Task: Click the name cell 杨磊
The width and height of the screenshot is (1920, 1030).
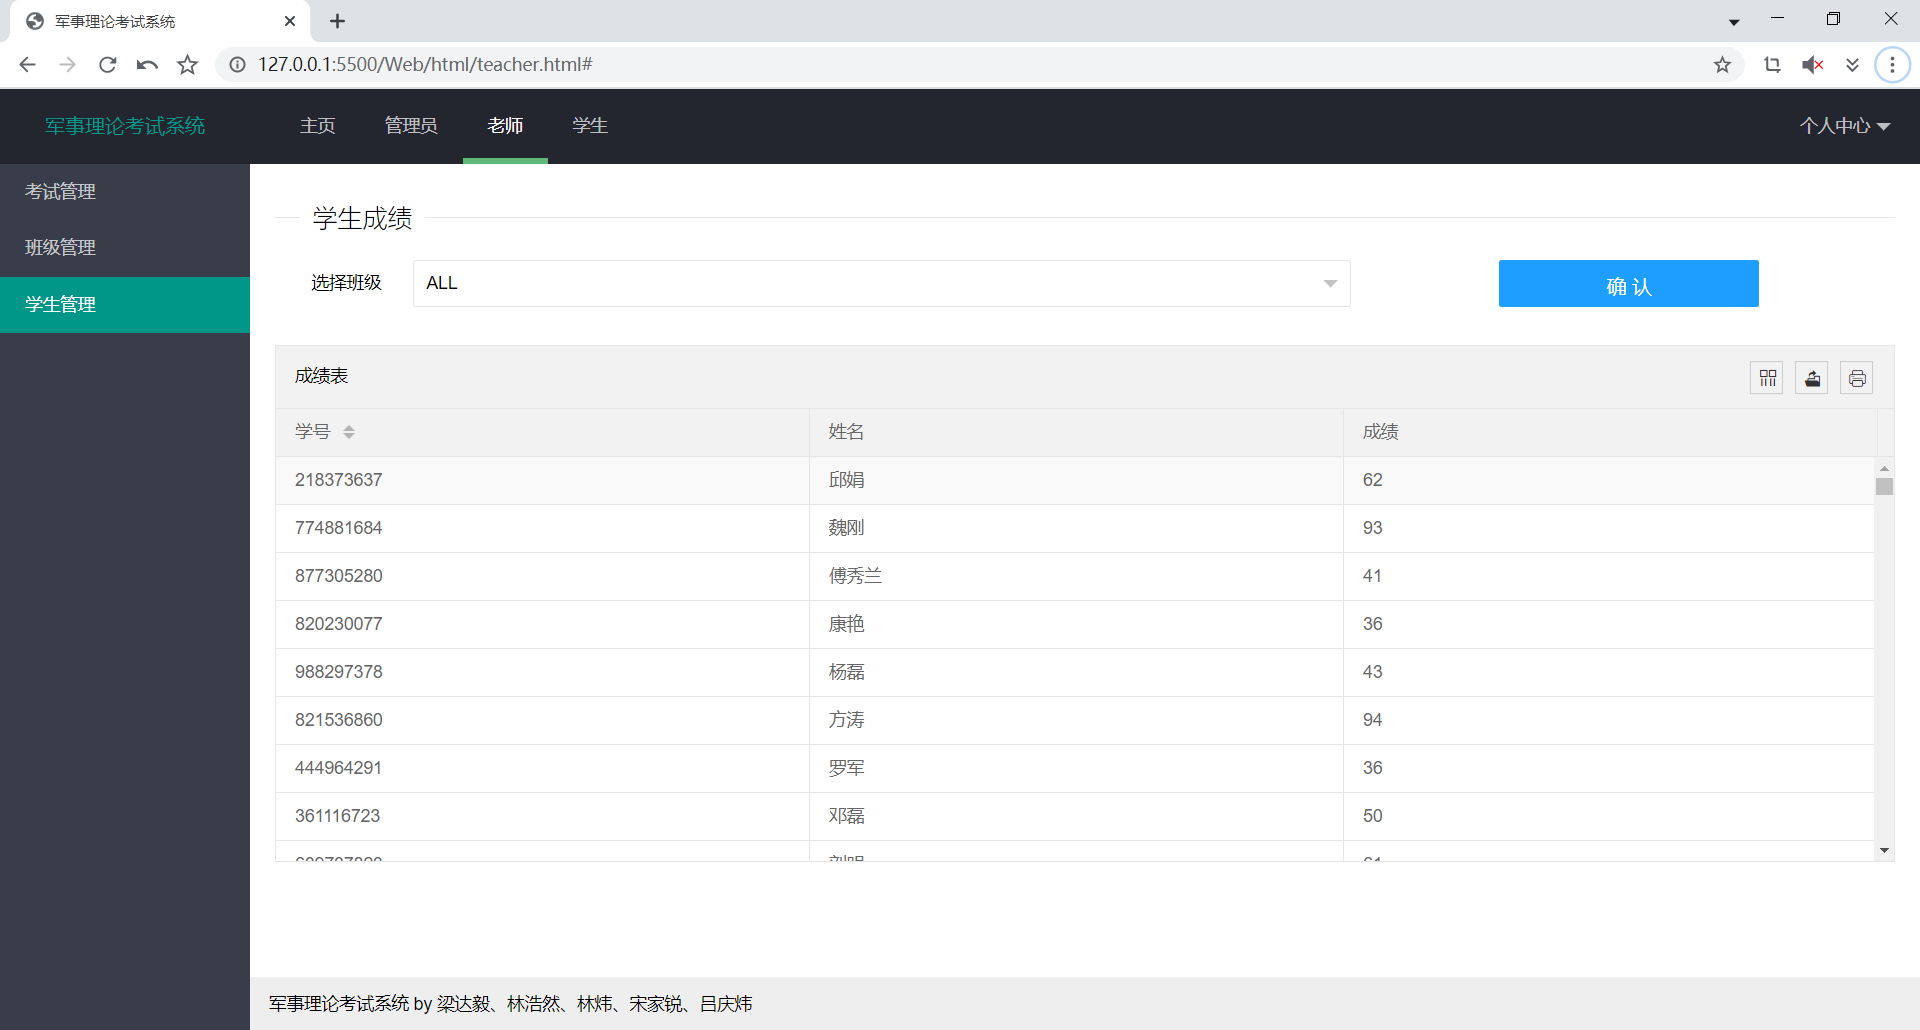Action: coord(1076,672)
